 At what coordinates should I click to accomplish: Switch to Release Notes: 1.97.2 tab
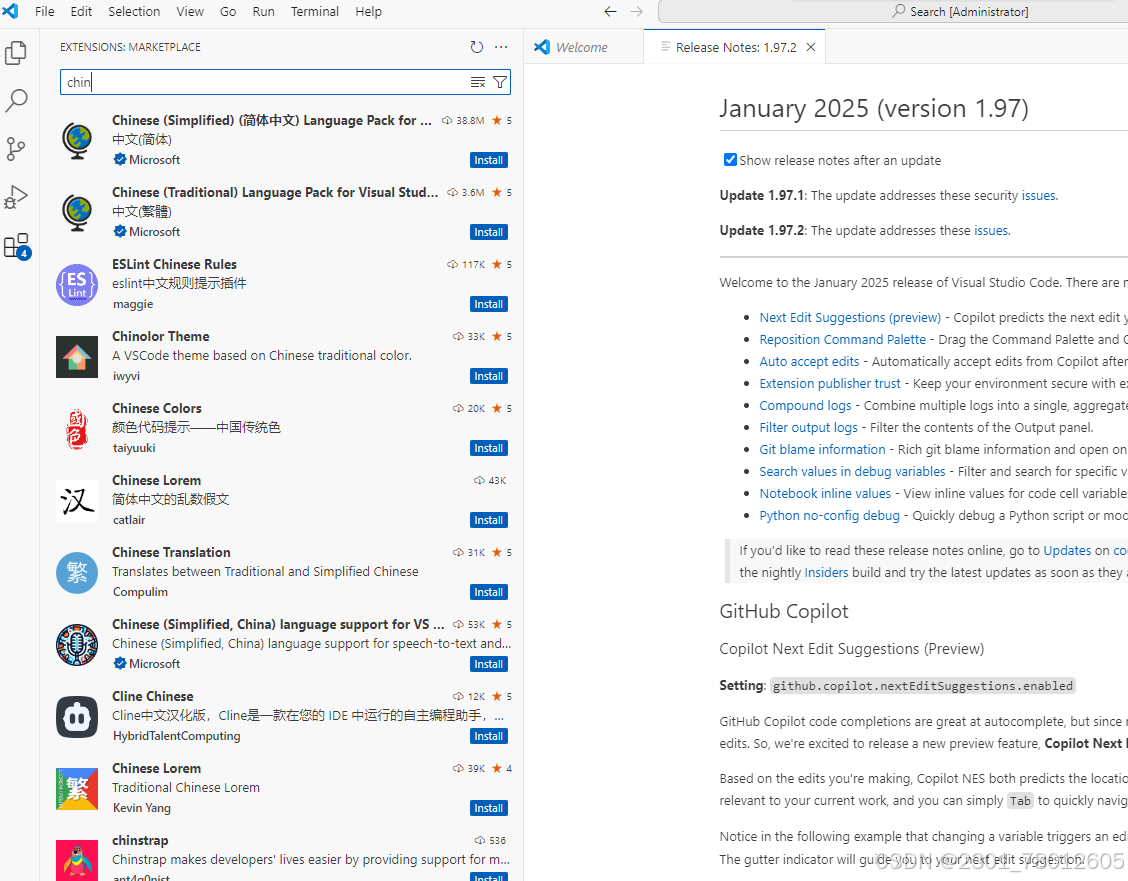[x=735, y=47]
